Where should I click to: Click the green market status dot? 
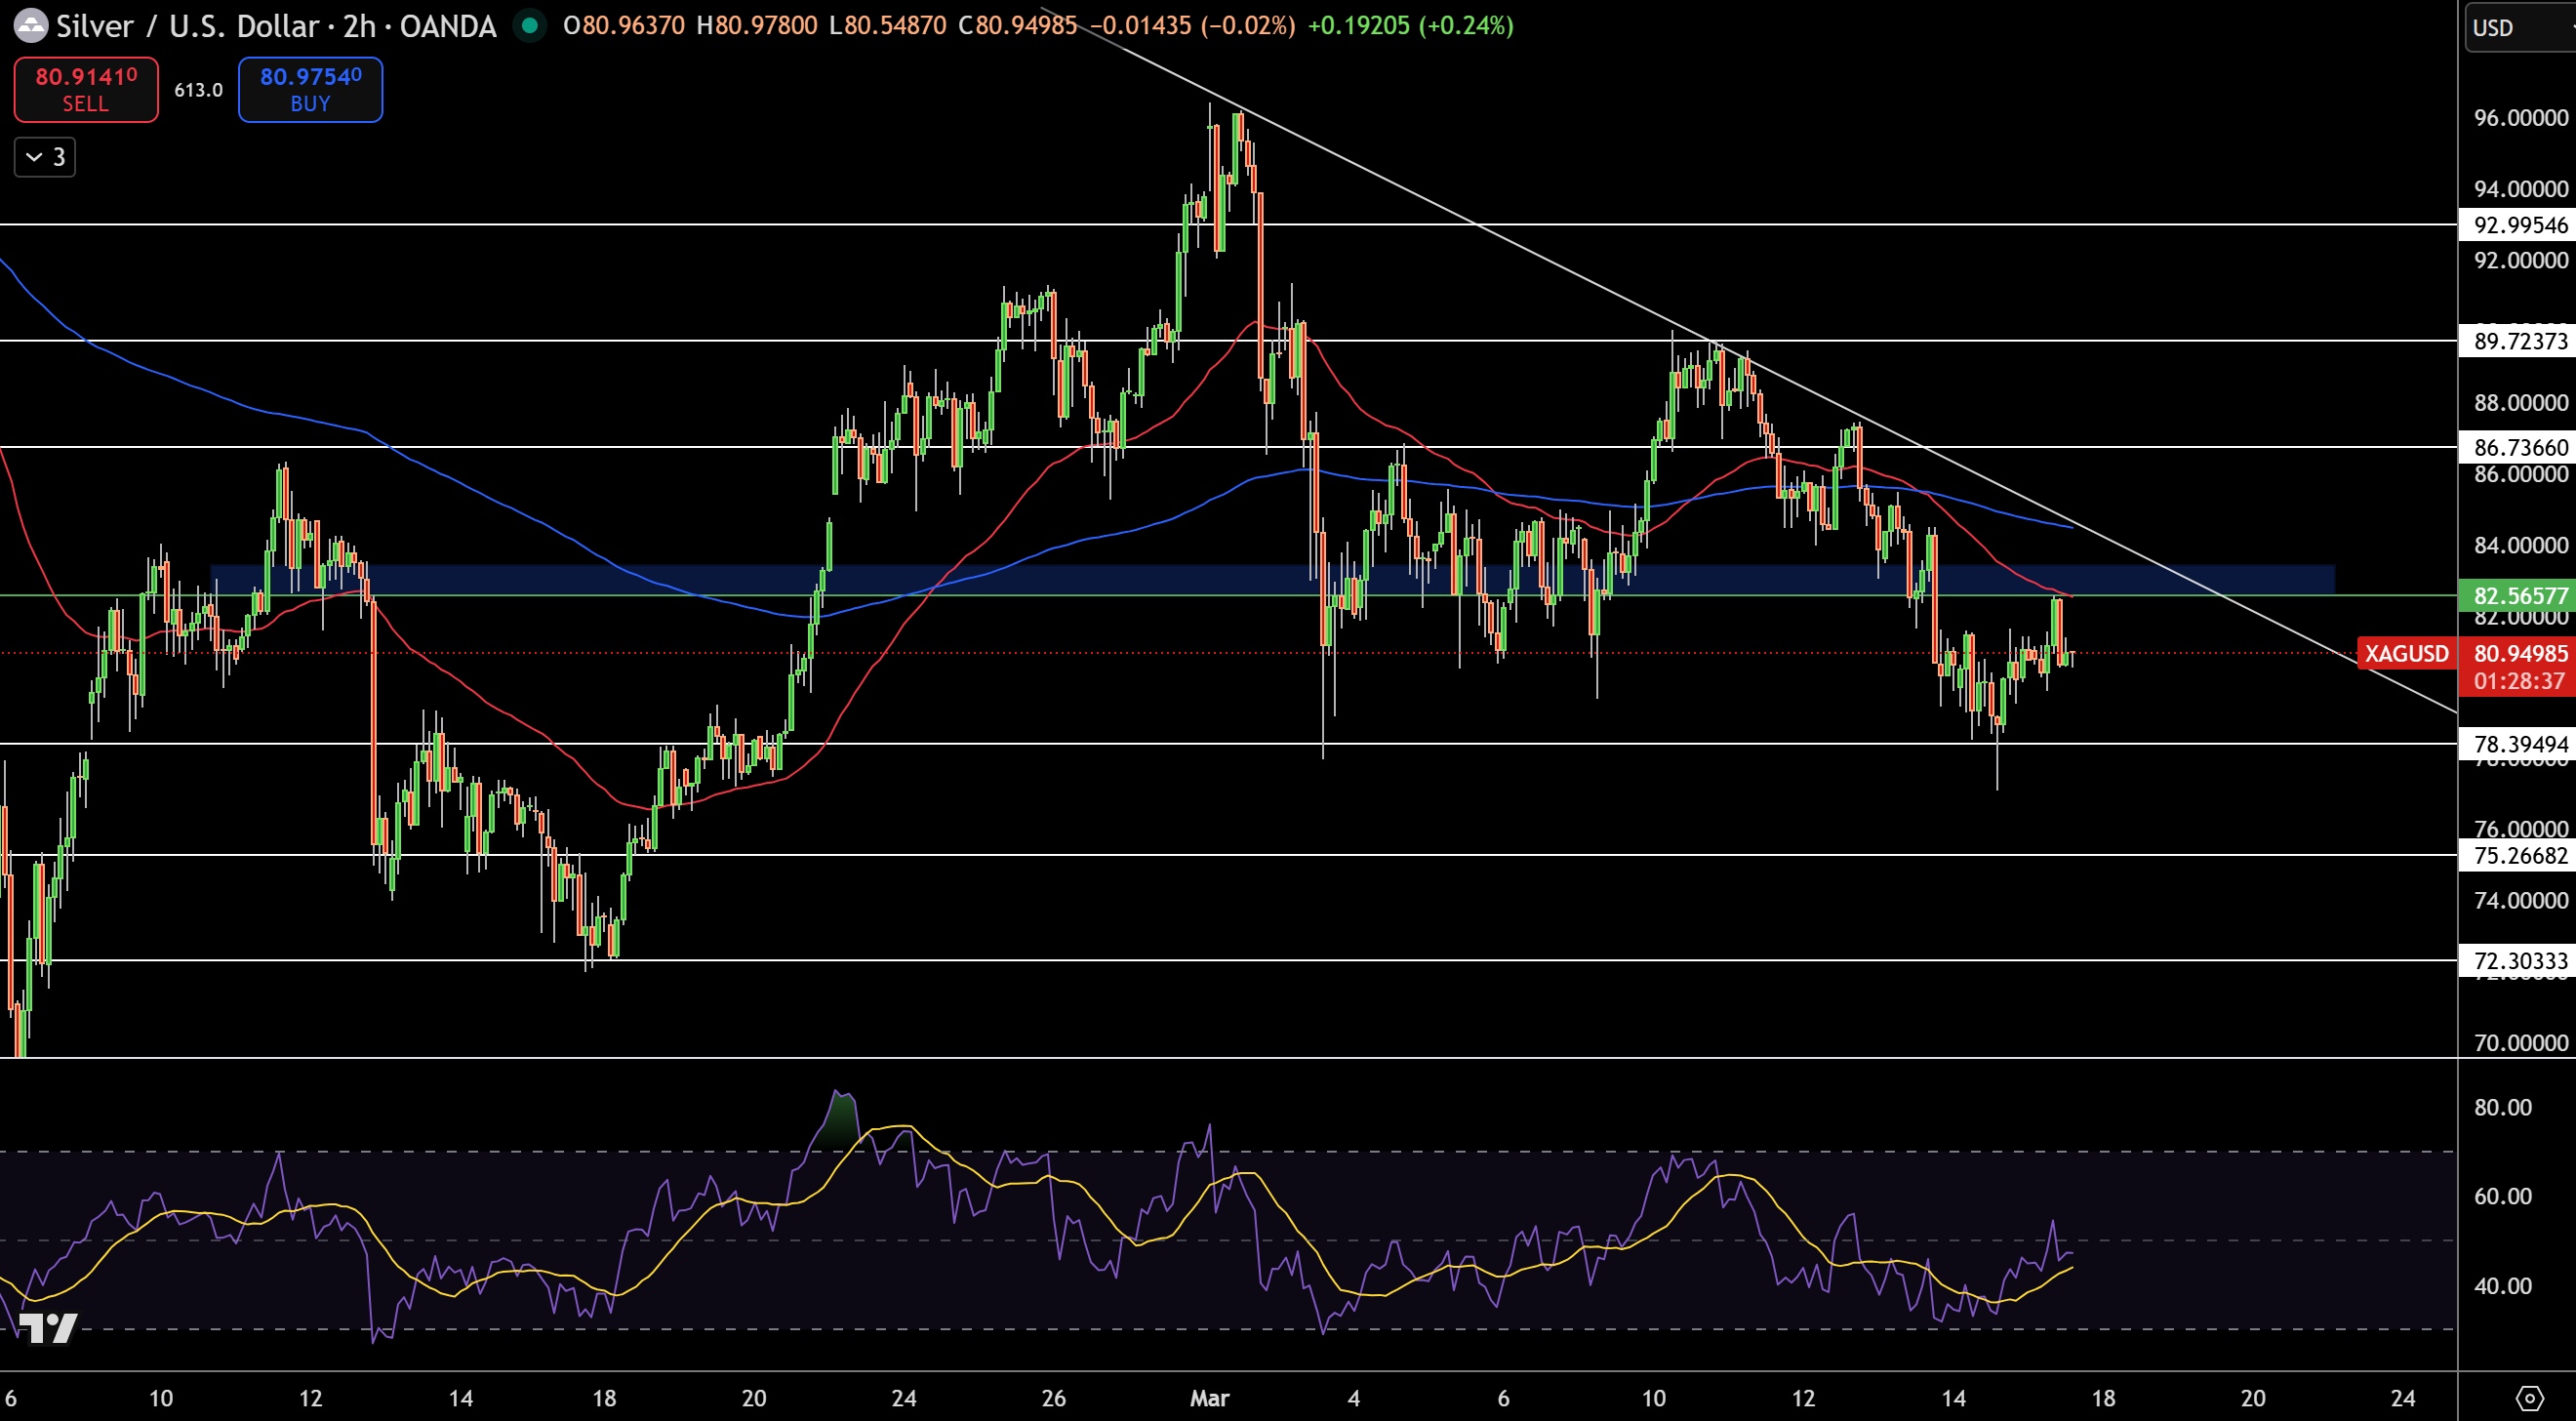point(529,27)
